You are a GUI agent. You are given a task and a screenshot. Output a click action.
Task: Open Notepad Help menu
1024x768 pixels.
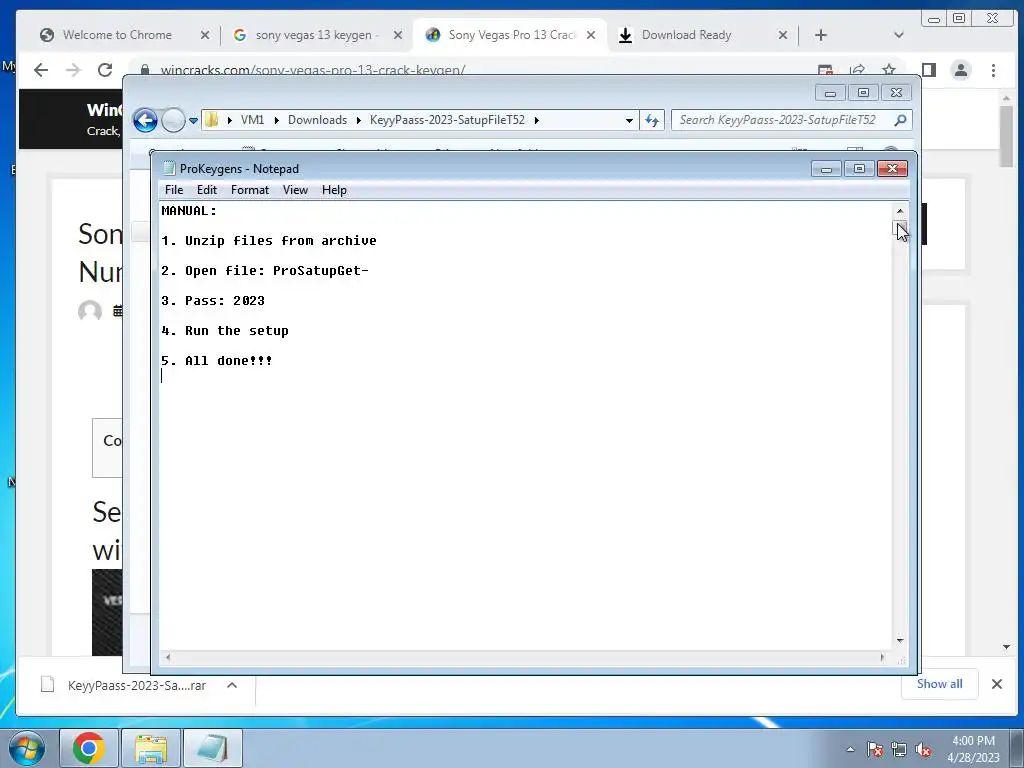pyautogui.click(x=334, y=190)
